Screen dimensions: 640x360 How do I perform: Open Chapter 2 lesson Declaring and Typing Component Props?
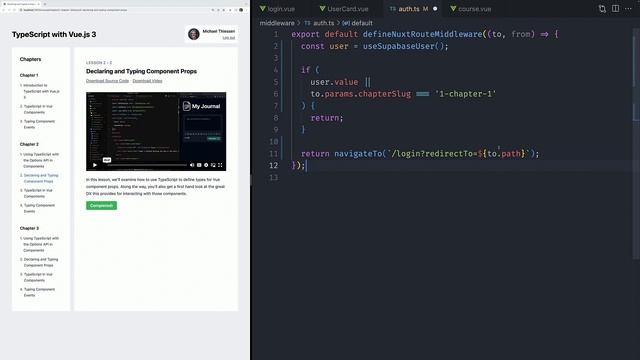(x=39, y=178)
